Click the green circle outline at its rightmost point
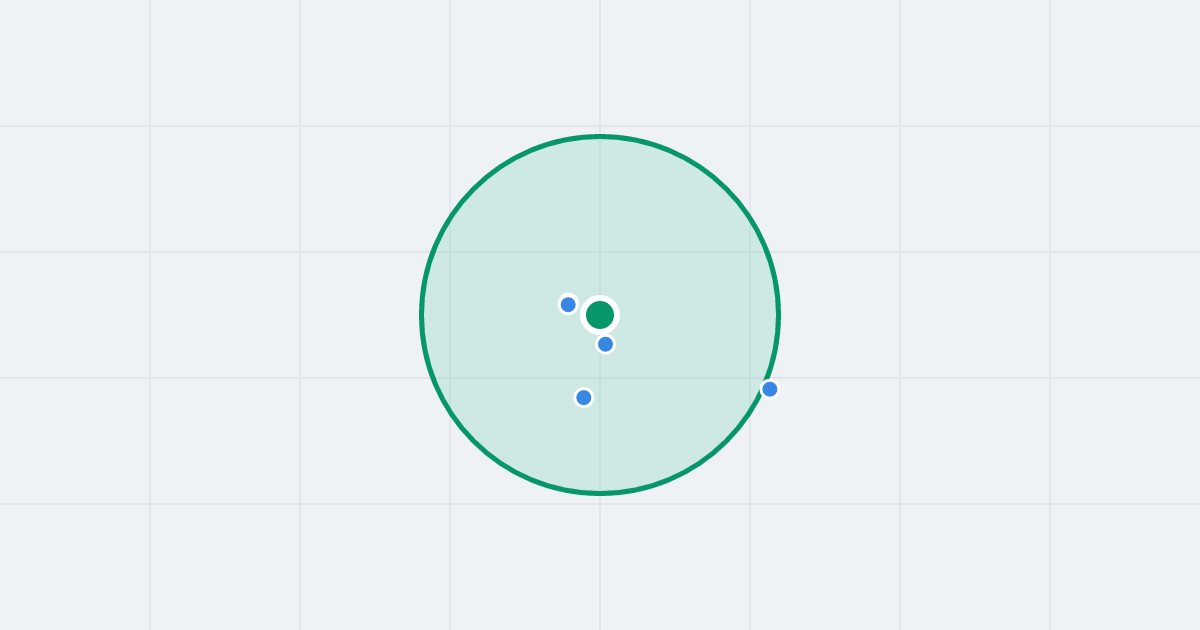The image size is (1200, 630). [x=778, y=315]
